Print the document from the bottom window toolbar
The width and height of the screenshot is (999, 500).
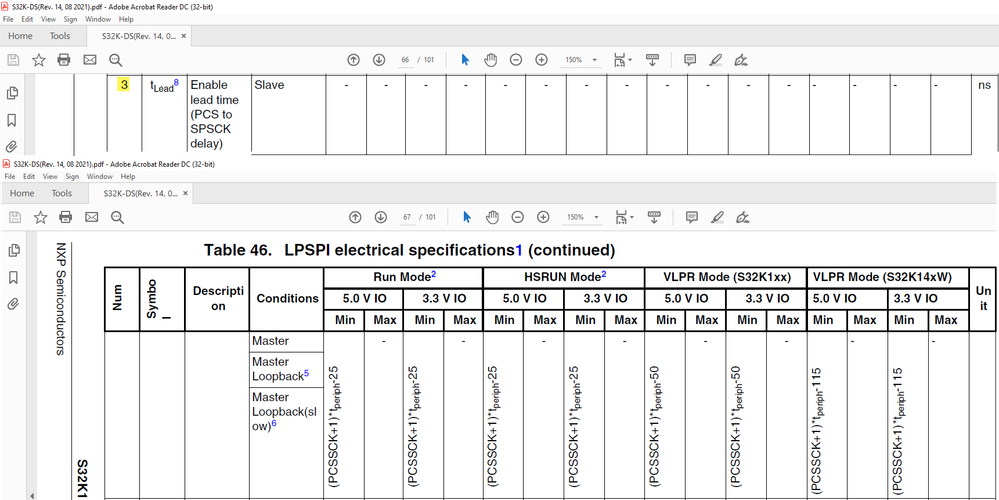65,217
